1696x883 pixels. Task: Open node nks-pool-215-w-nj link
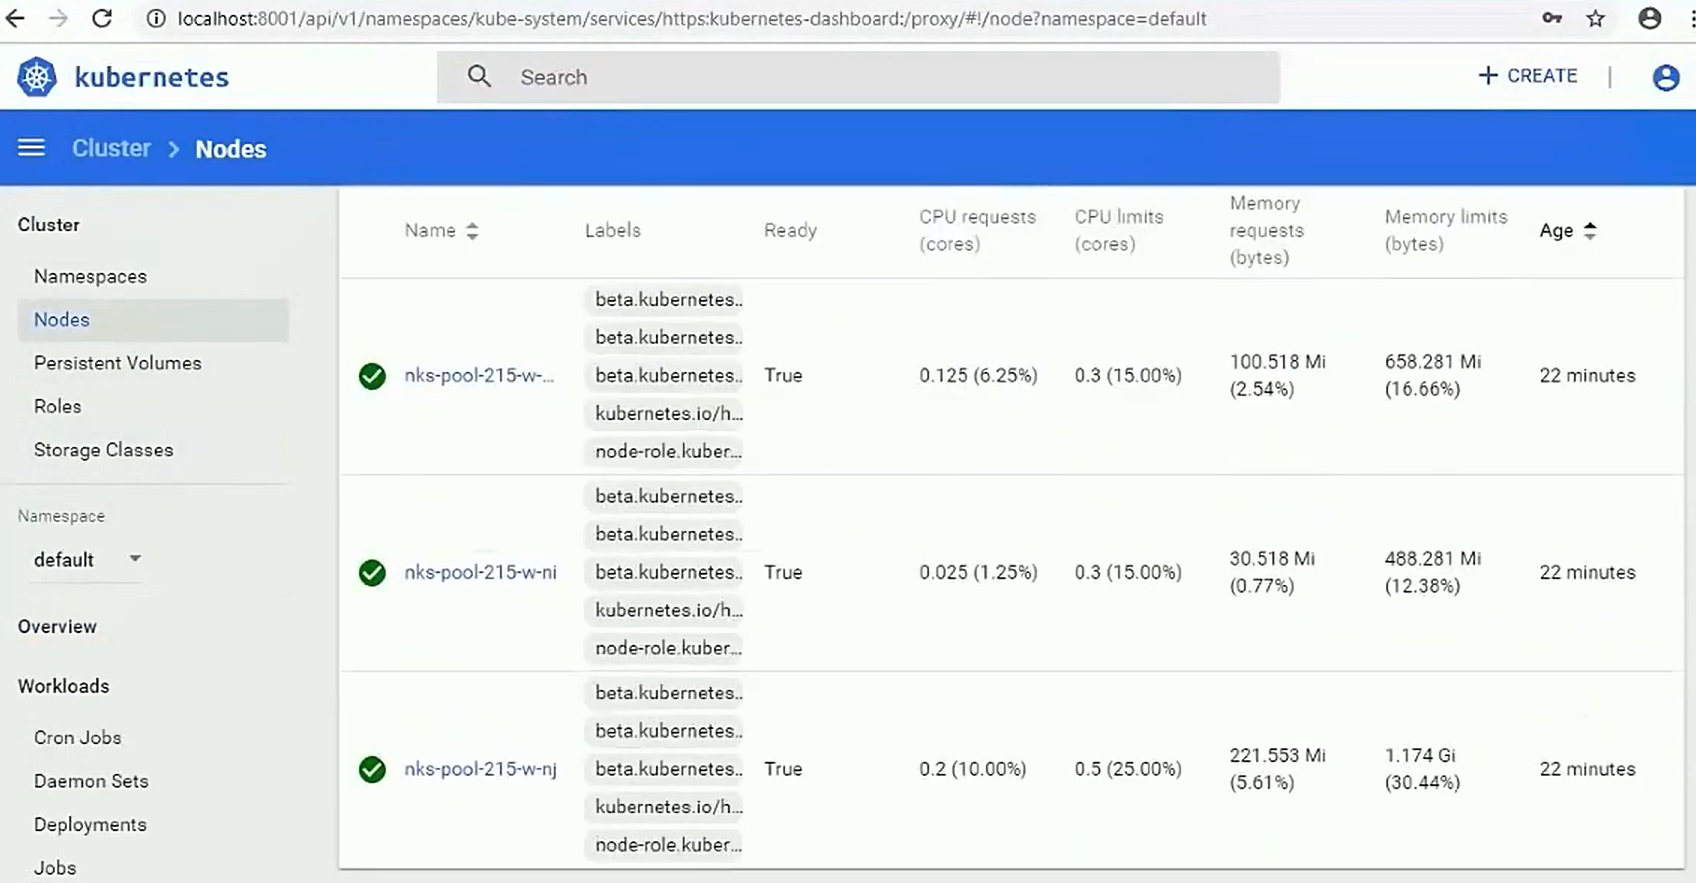click(480, 769)
